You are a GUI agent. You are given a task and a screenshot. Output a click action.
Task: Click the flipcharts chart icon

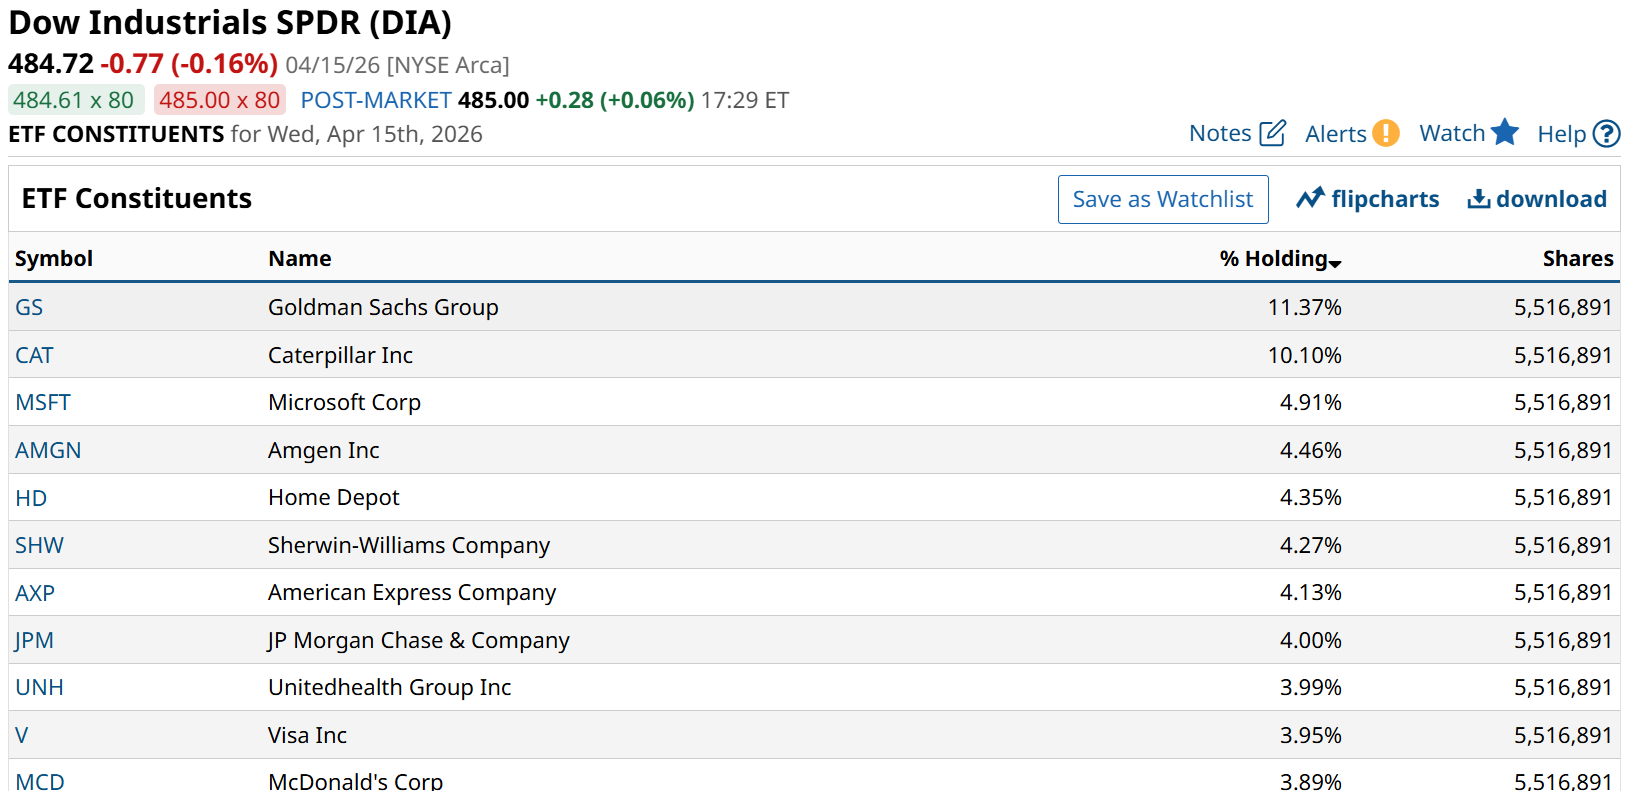point(1310,199)
